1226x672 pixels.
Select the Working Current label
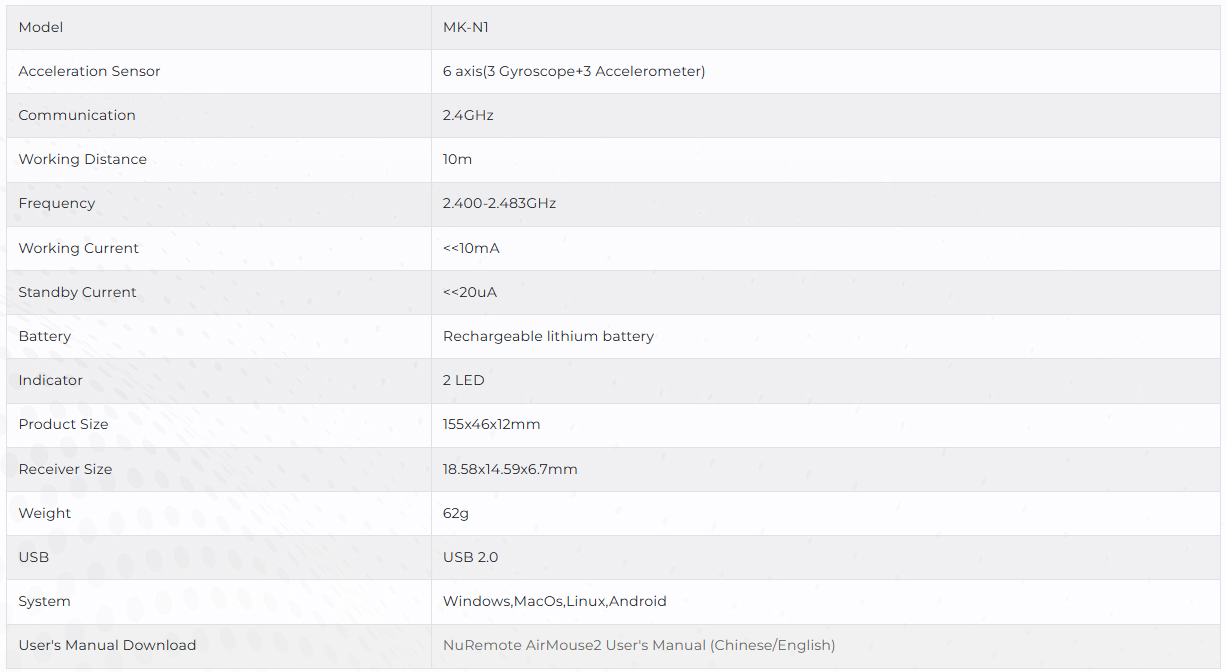click(78, 248)
